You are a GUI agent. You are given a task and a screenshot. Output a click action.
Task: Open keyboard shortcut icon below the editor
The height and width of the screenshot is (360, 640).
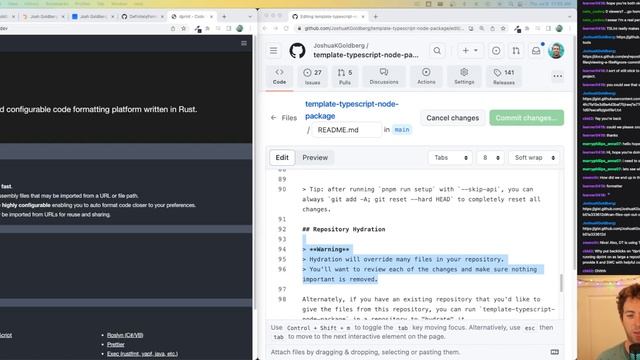click(x=554, y=352)
